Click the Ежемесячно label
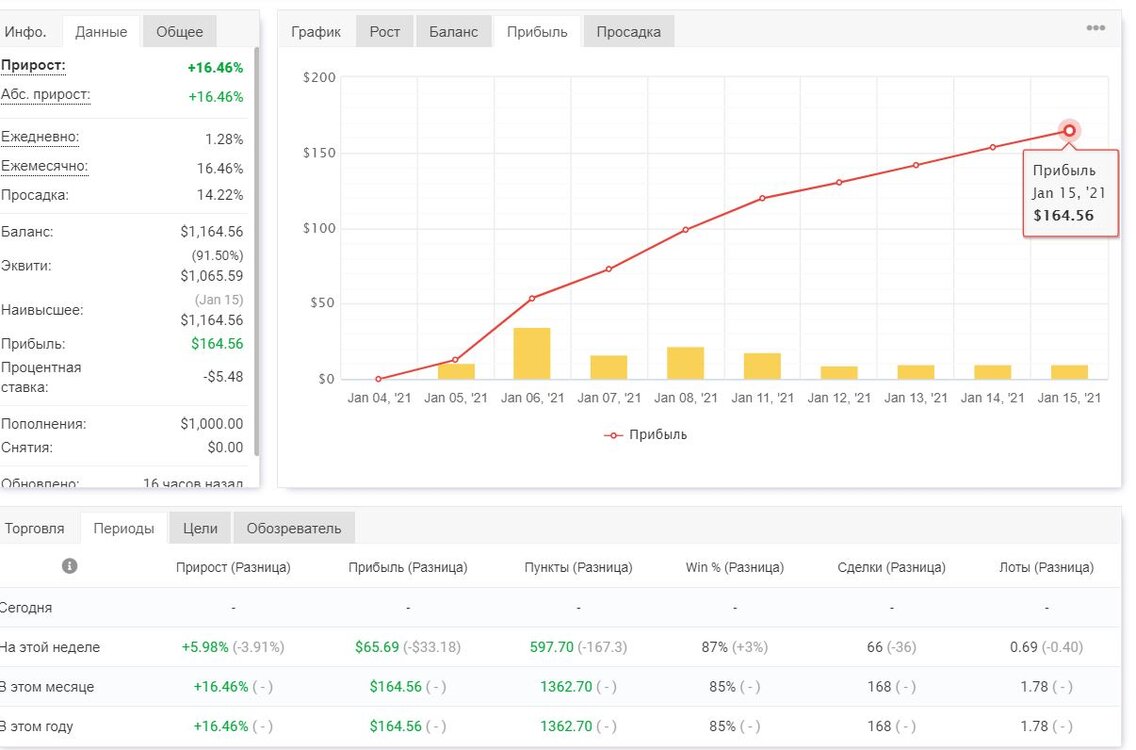The image size is (1136, 750). [44, 166]
